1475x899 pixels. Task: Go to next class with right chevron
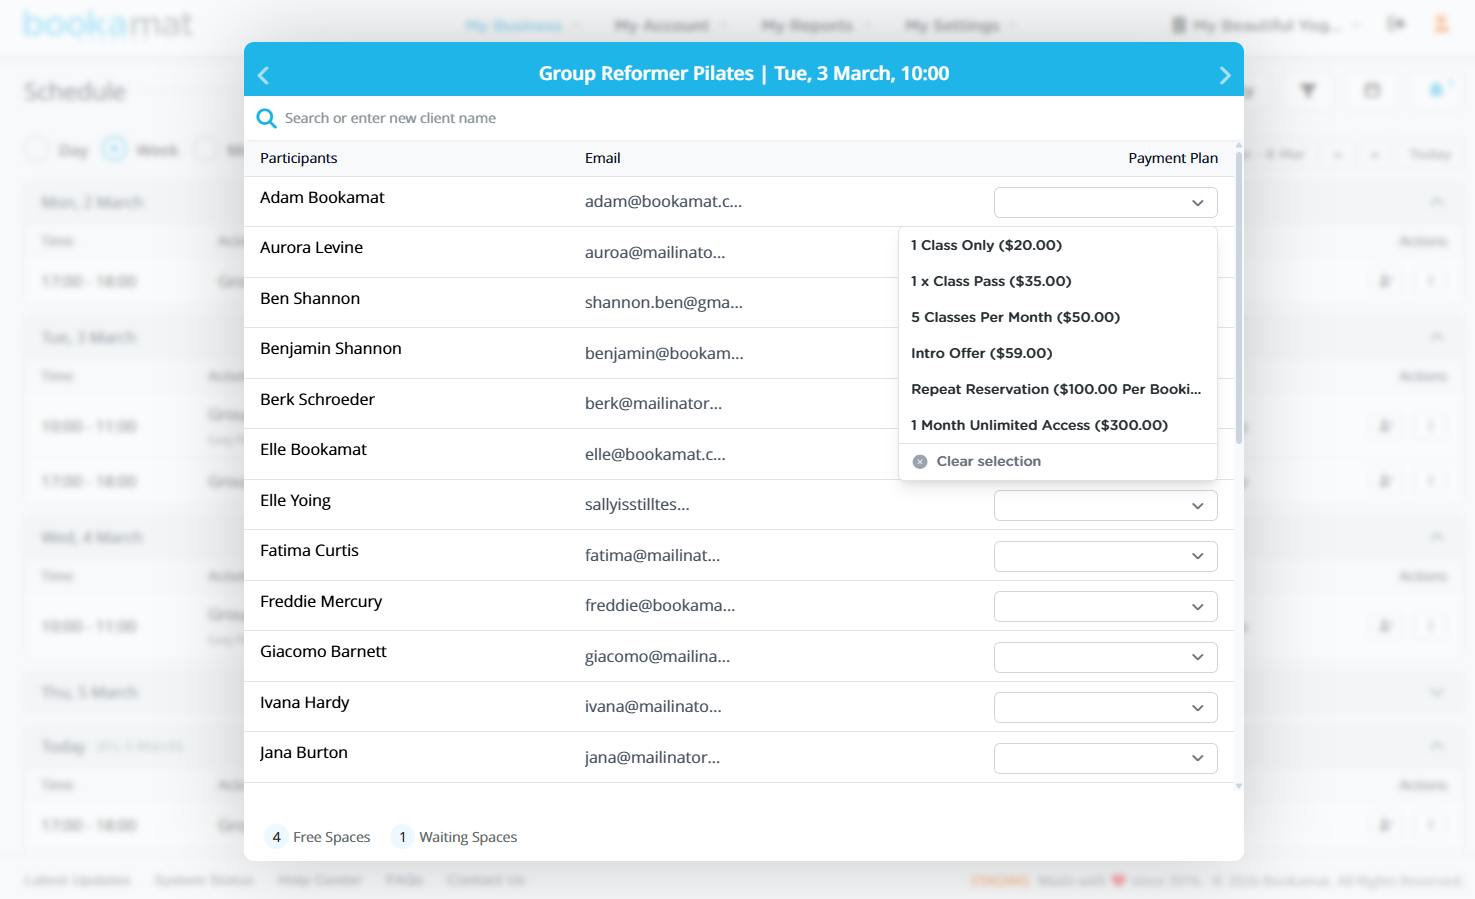(1224, 75)
